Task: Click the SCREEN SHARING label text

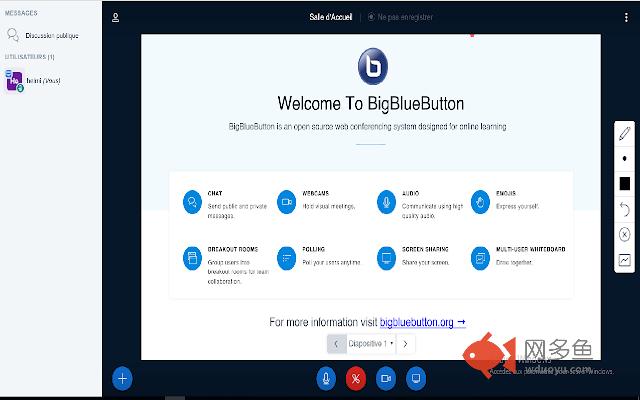Action: [425, 249]
